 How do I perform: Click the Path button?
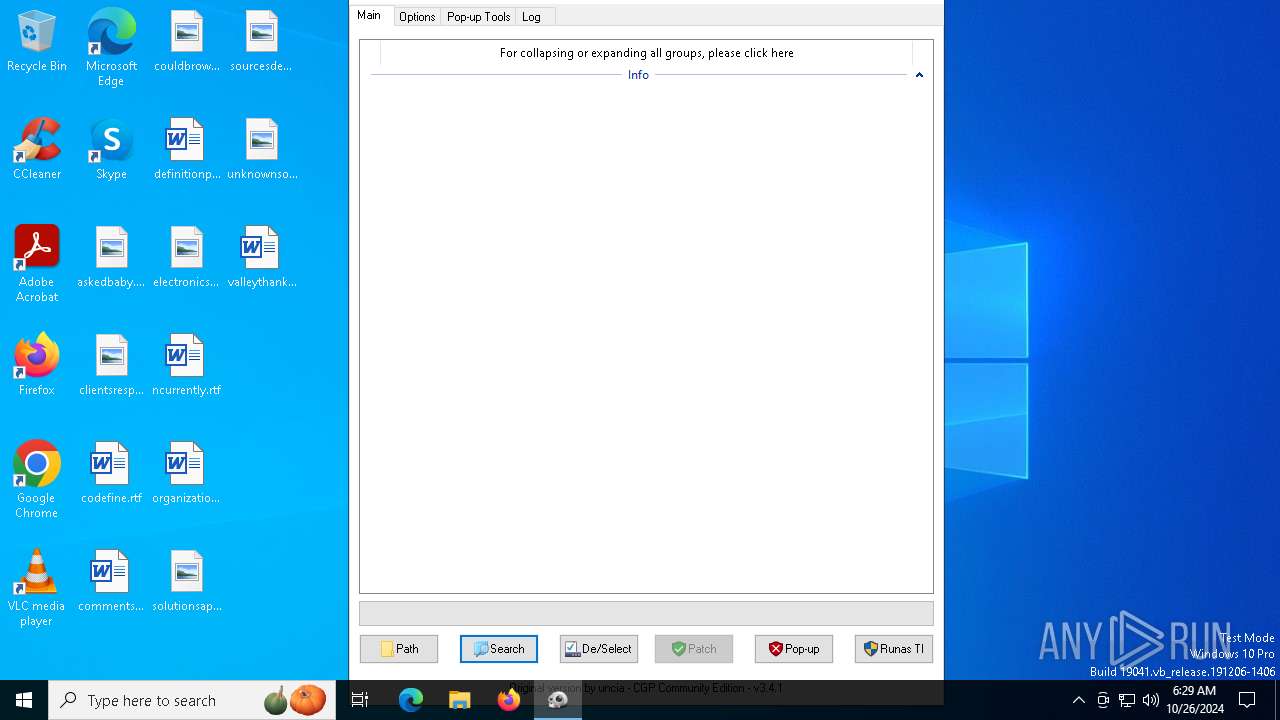[399, 649]
